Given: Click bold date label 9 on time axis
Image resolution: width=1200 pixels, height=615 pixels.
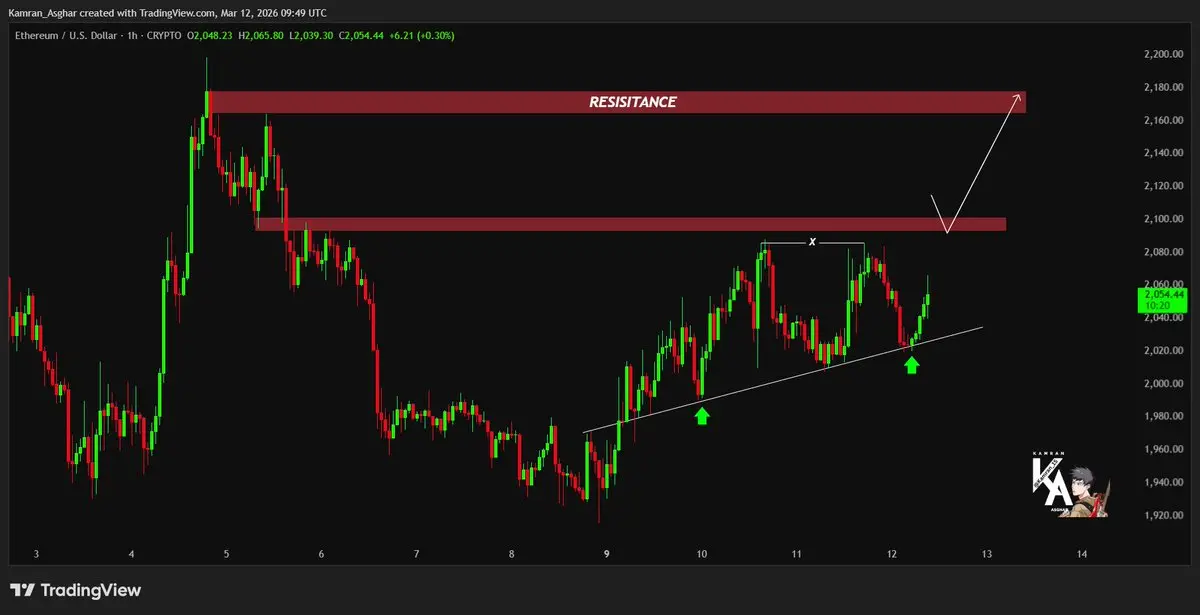Looking at the screenshot, I should [606, 554].
